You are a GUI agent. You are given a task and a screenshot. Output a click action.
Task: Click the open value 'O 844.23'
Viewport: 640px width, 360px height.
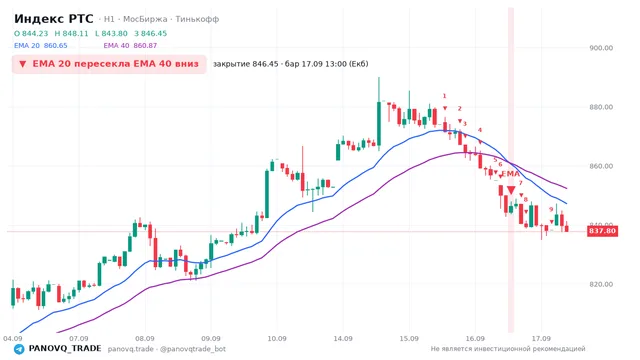click(x=31, y=33)
